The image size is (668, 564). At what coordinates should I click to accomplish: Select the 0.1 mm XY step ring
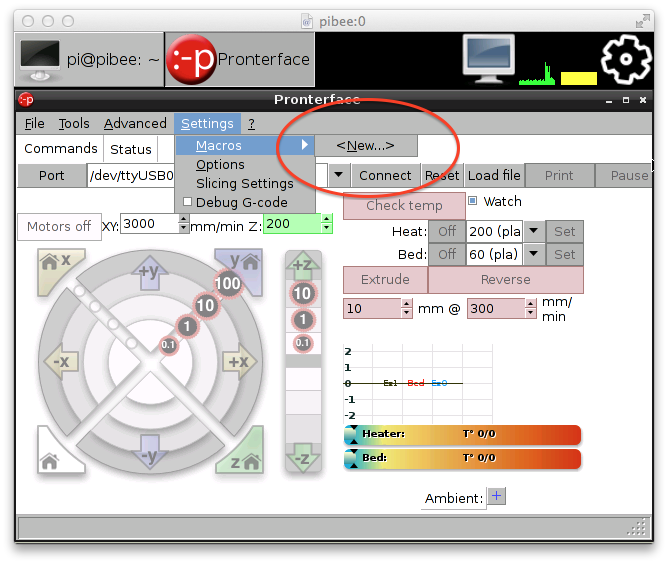click(x=168, y=345)
